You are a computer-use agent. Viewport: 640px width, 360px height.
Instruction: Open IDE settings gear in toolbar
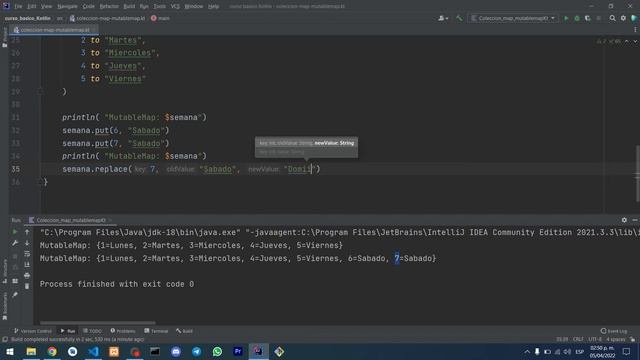623,18
